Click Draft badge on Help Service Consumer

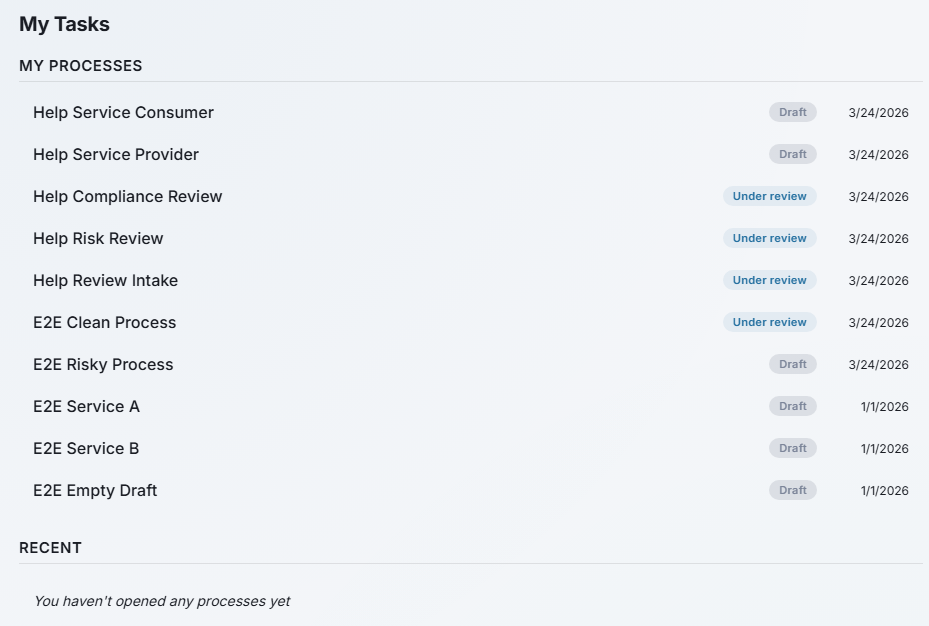[x=792, y=112]
